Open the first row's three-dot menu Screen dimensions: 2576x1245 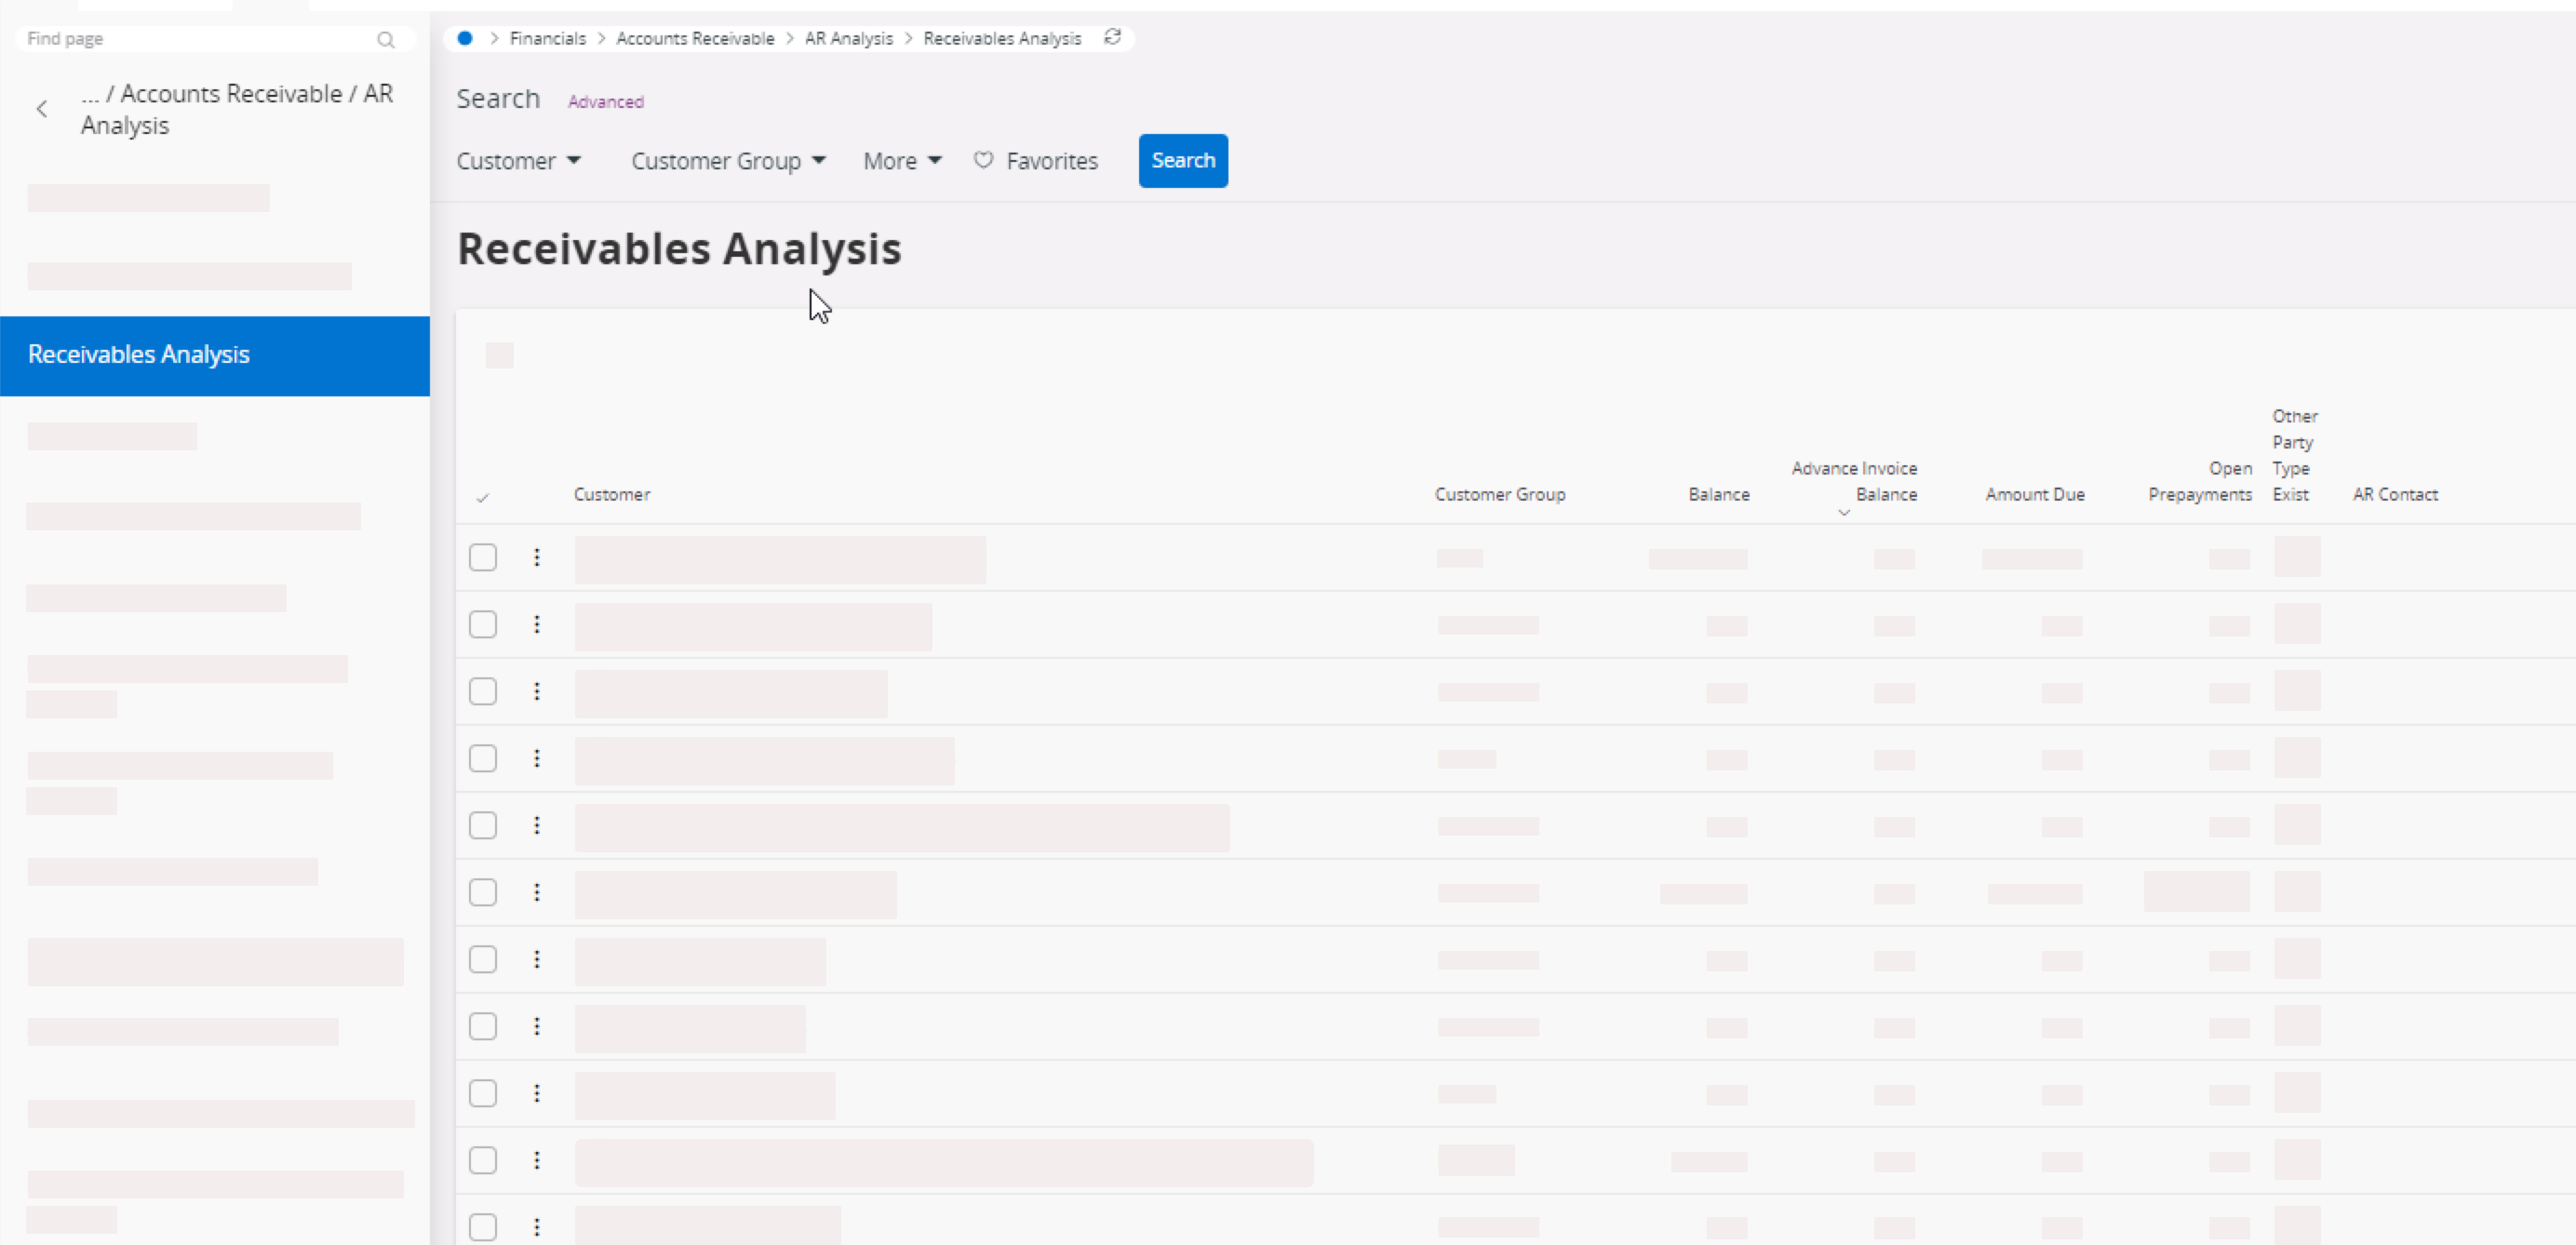pyautogui.click(x=537, y=557)
